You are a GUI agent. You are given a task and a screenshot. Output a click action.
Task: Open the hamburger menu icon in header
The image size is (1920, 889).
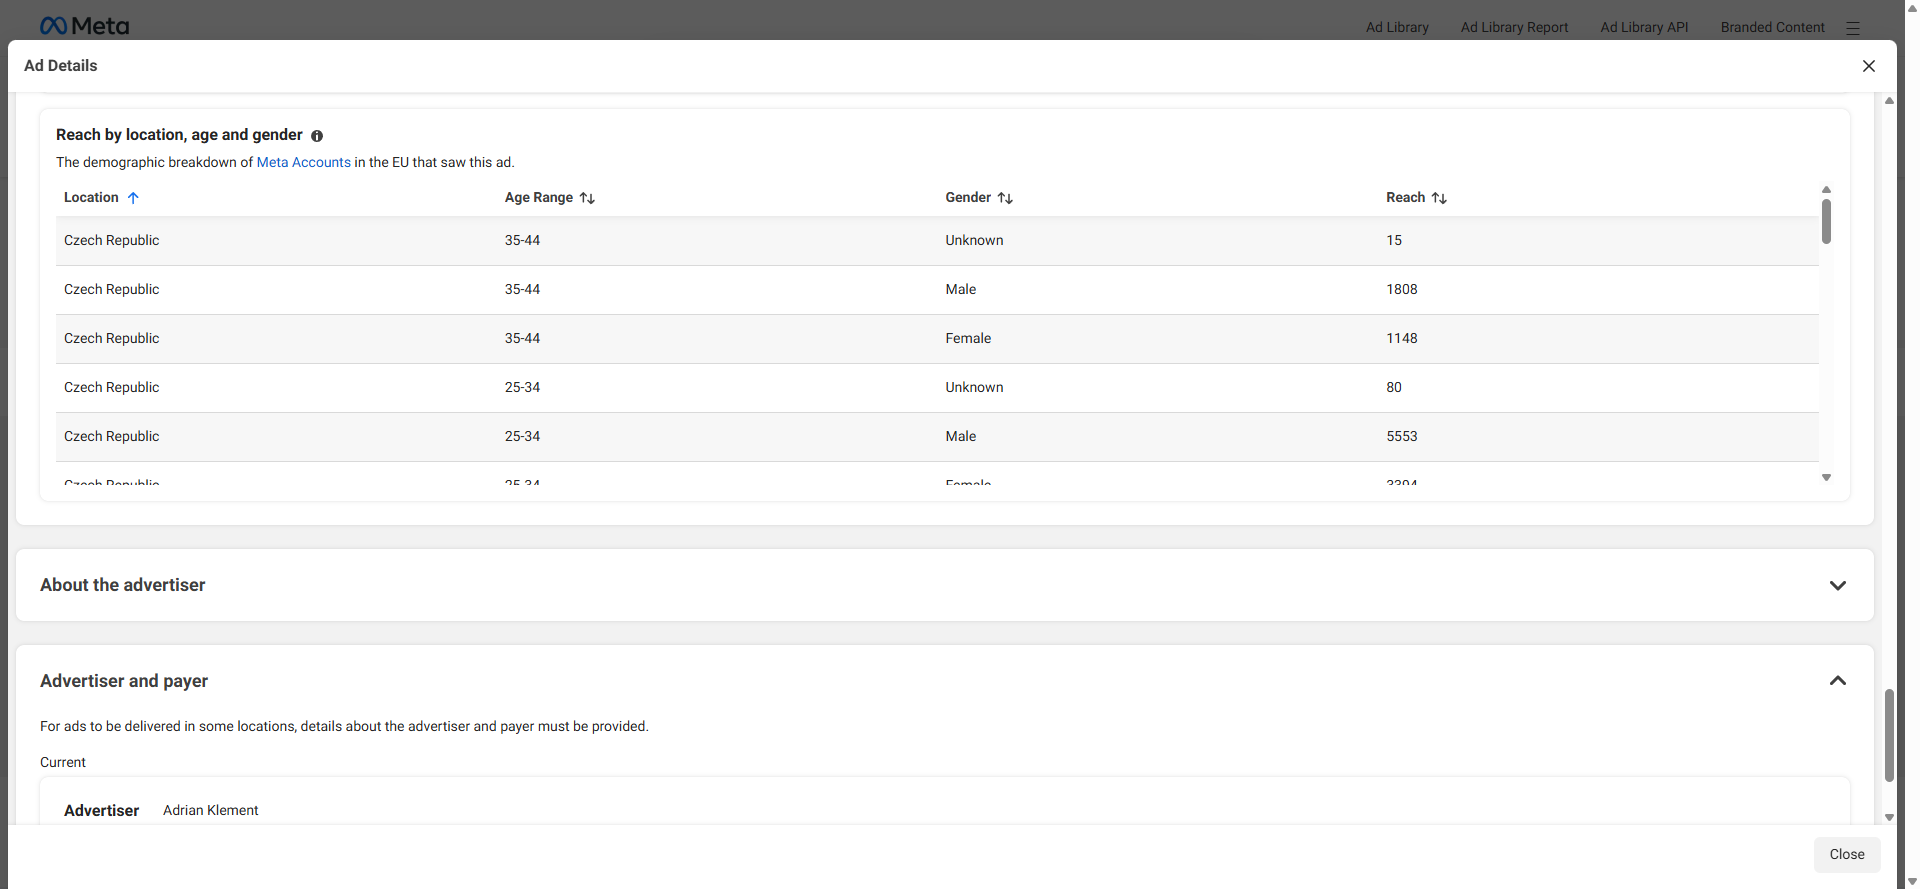pyautogui.click(x=1853, y=28)
